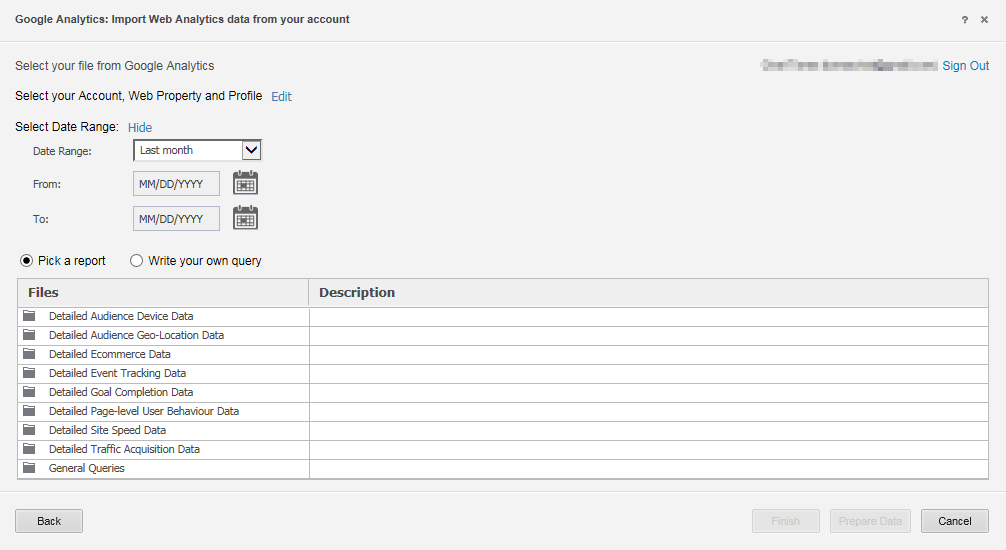Click the Back button

(x=49, y=521)
